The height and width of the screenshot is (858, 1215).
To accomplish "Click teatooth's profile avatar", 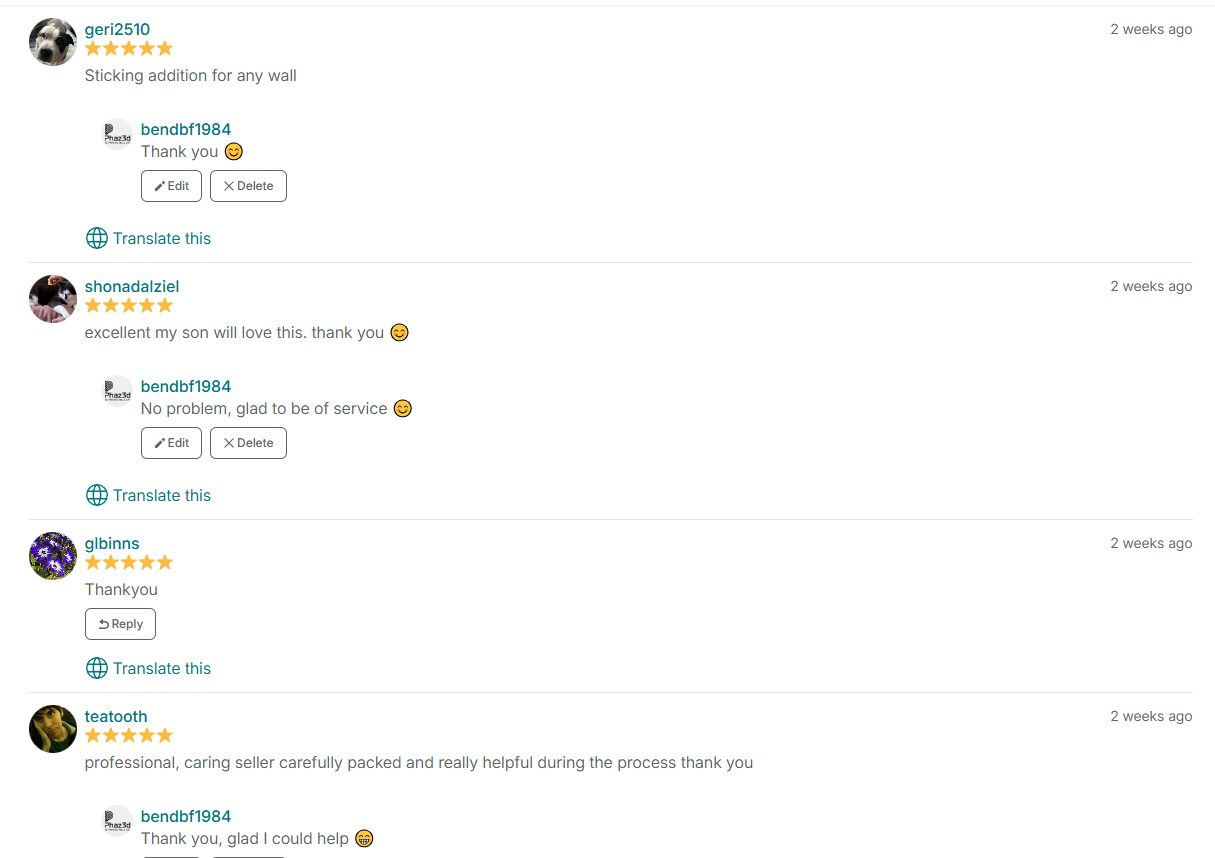I will point(53,729).
